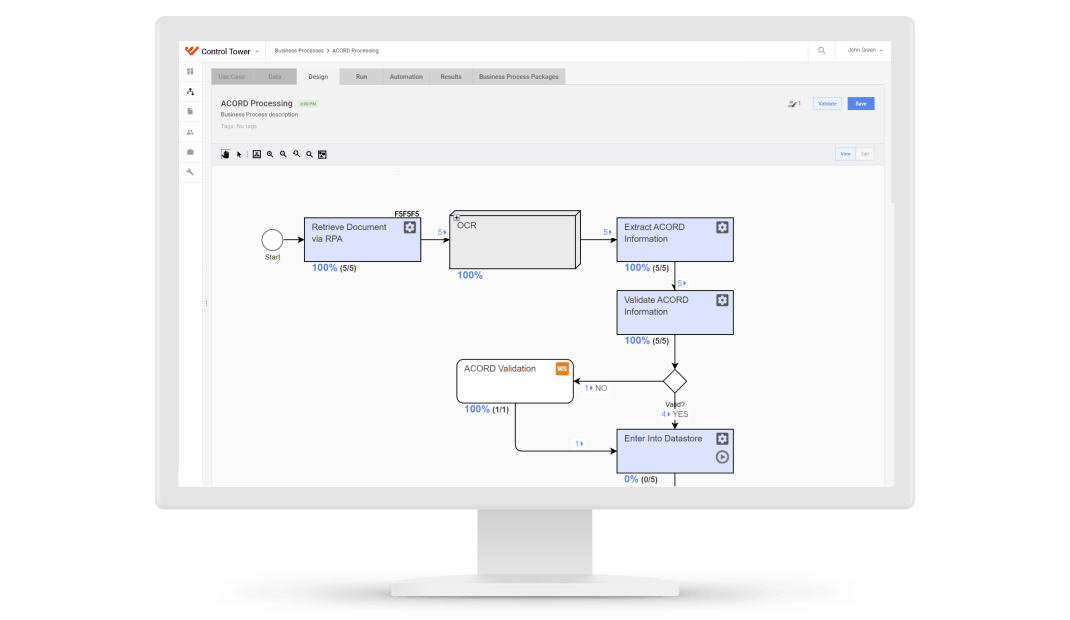This screenshot has height=620, width=1070.
Task: Click the NO branch label
Action: pos(601,388)
